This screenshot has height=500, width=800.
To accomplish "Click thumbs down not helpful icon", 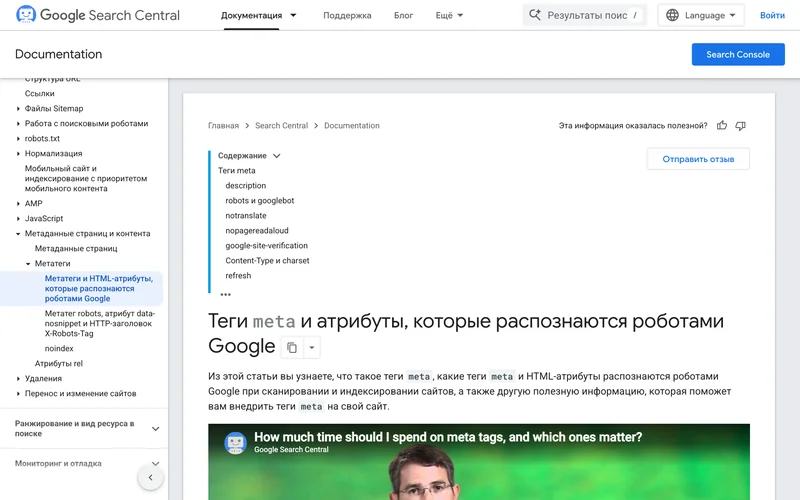I will 740,126.
